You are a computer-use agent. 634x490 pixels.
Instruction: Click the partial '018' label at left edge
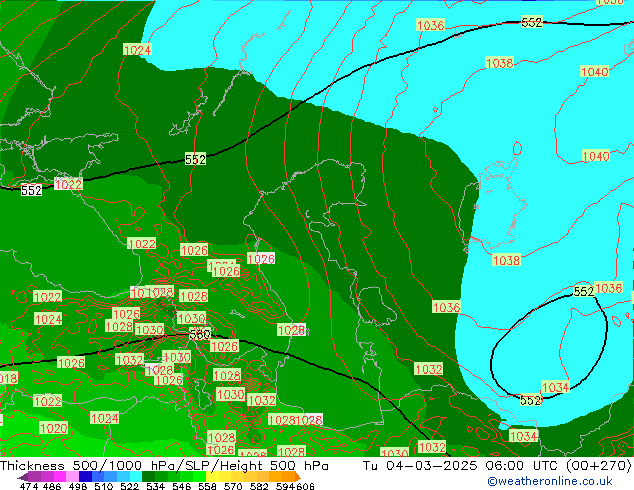coord(8,378)
